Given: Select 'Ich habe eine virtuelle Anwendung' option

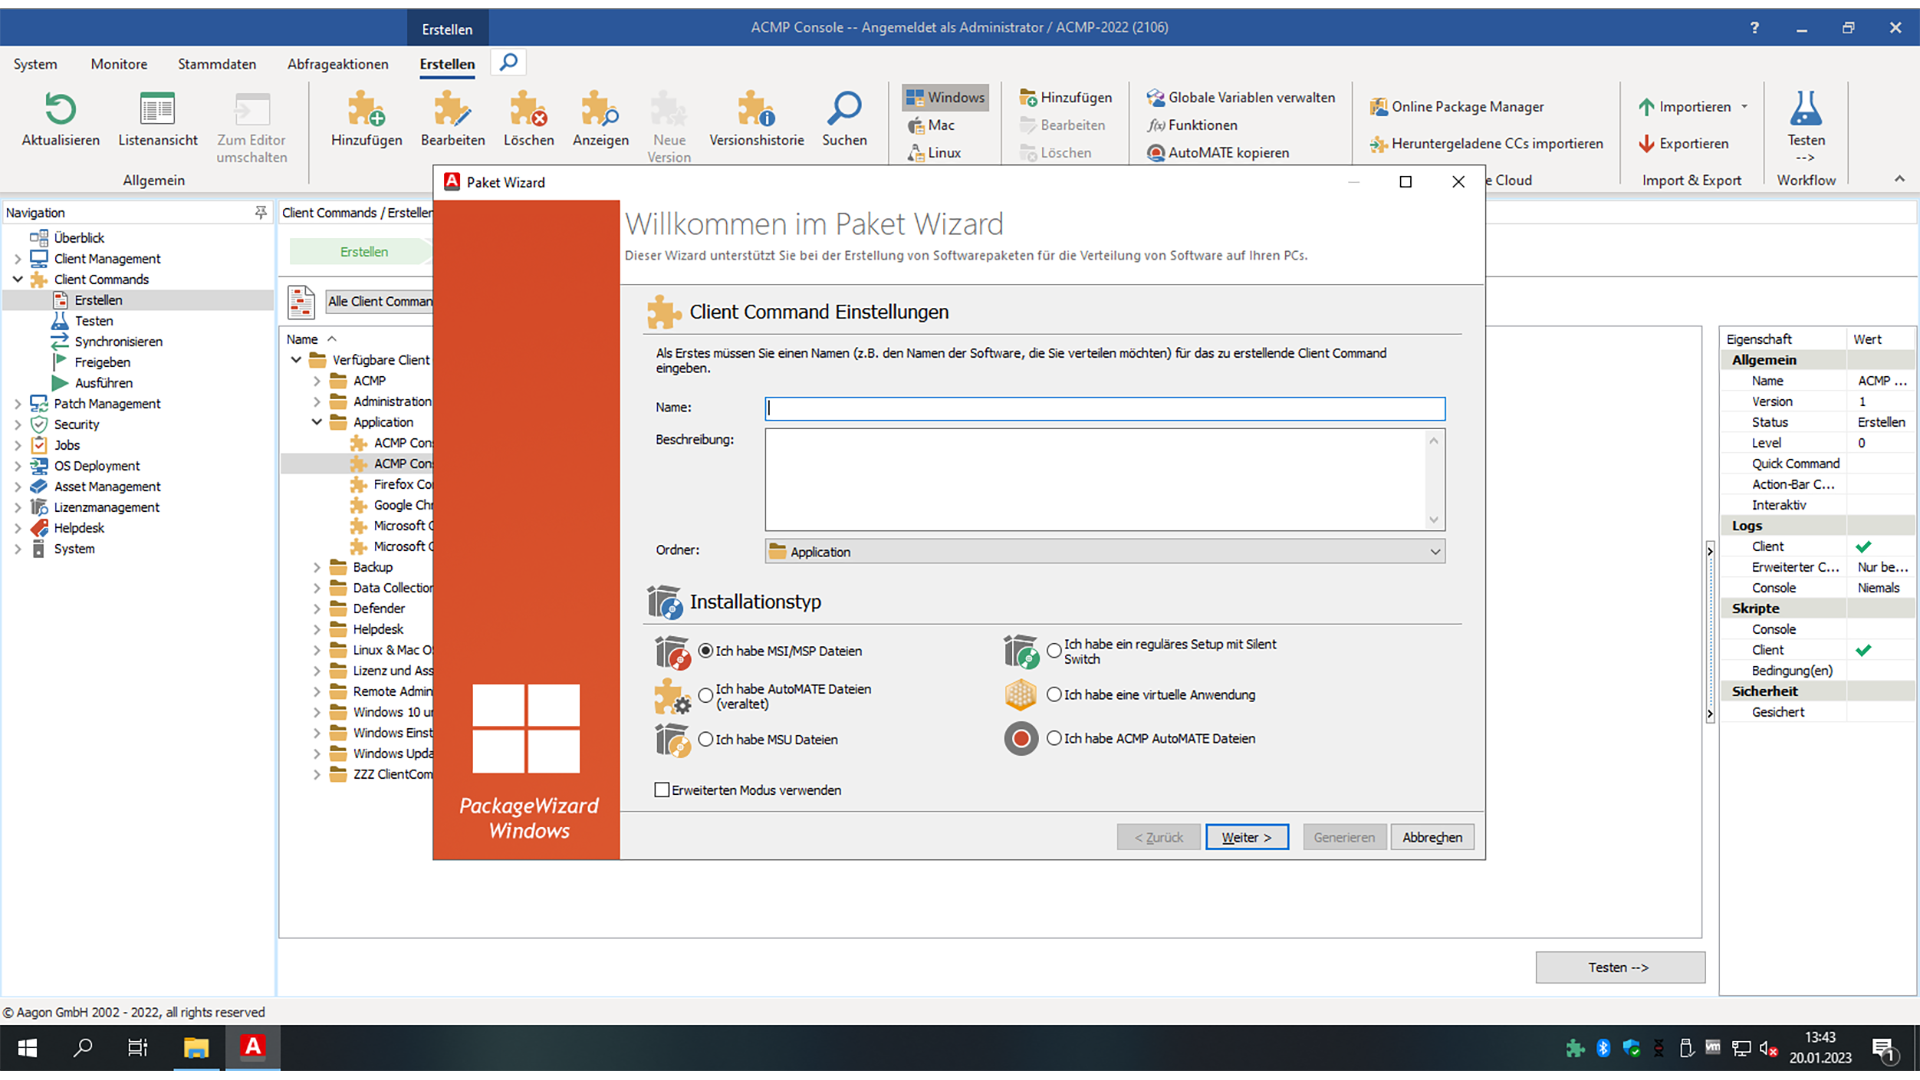Looking at the screenshot, I should pos(1054,695).
